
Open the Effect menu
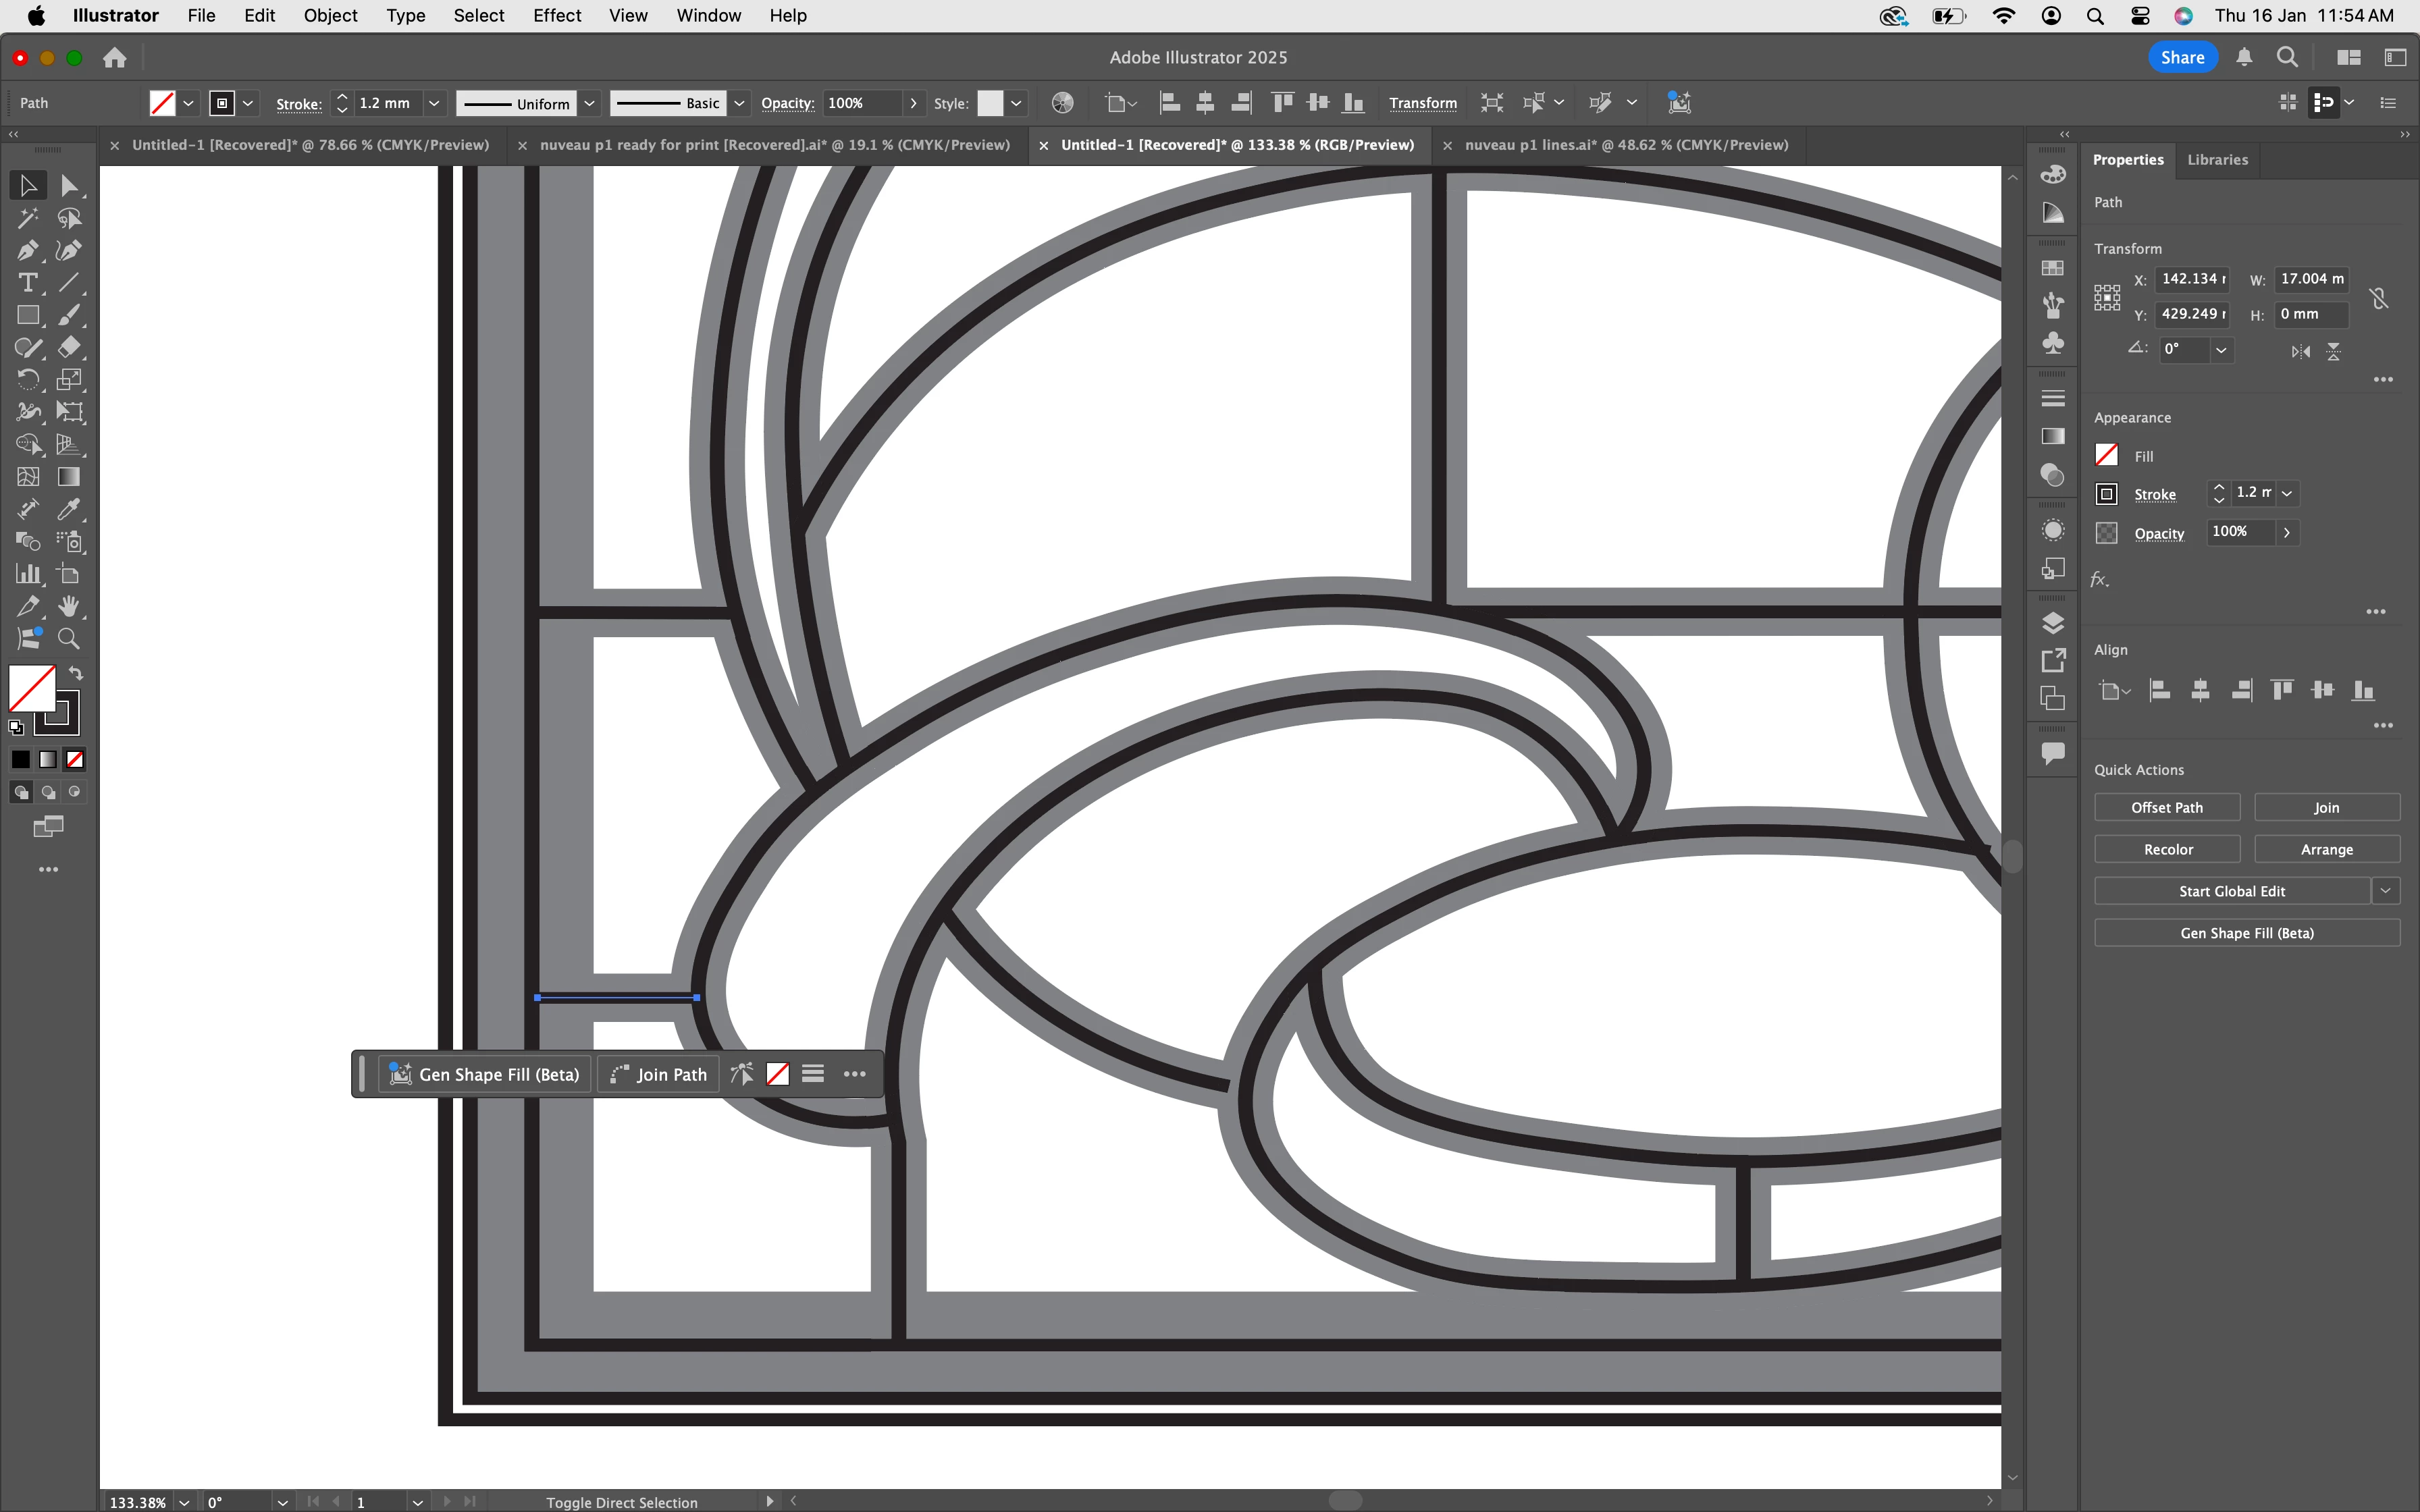click(x=556, y=16)
